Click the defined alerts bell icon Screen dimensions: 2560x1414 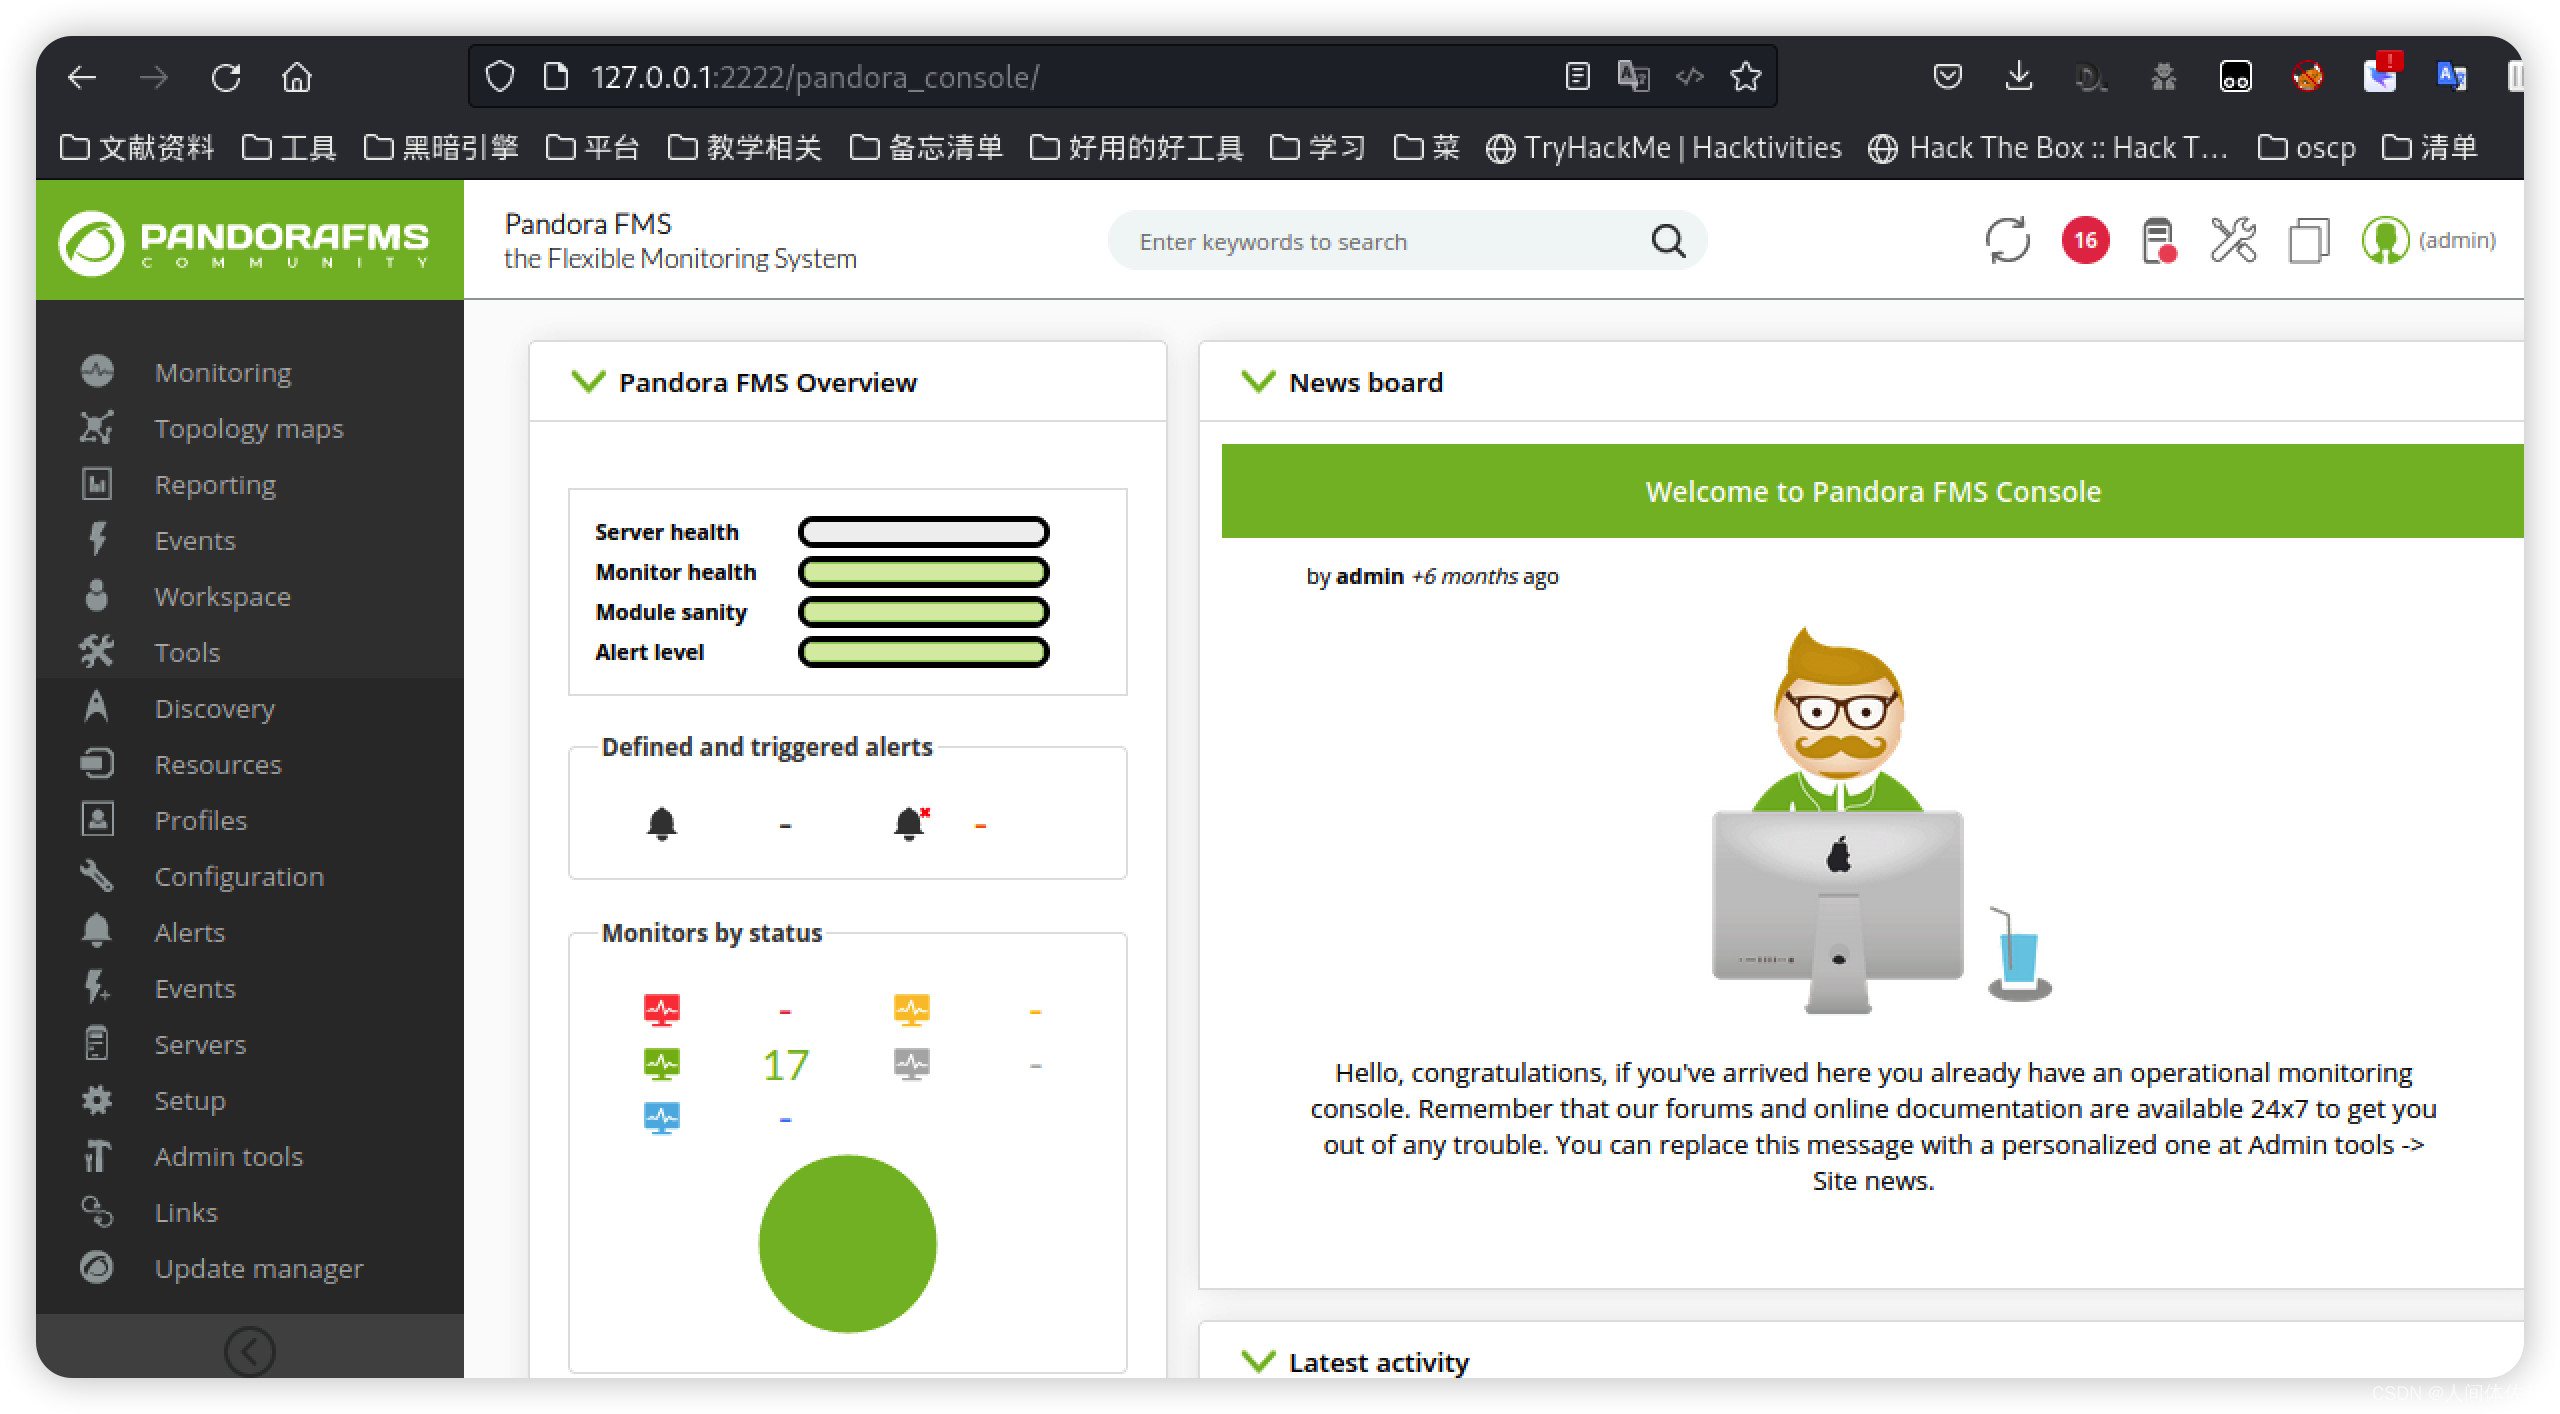662,824
